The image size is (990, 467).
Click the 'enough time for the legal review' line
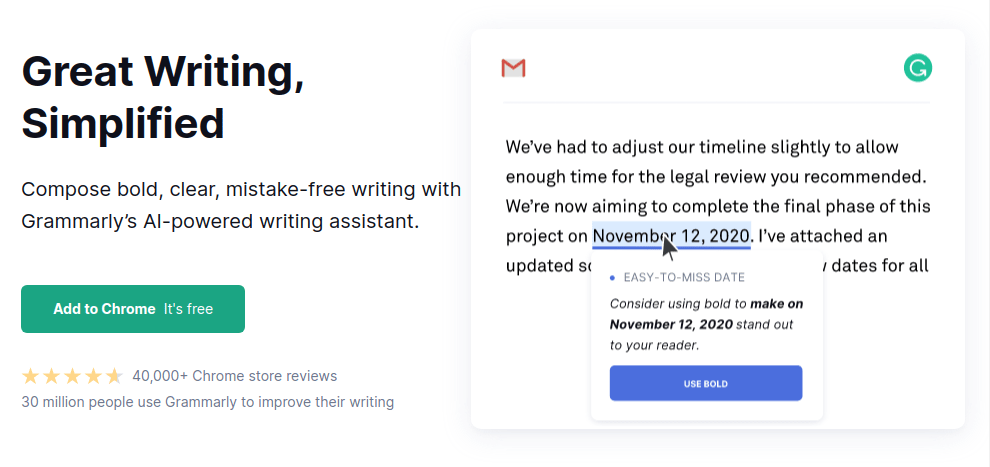click(716, 177)
